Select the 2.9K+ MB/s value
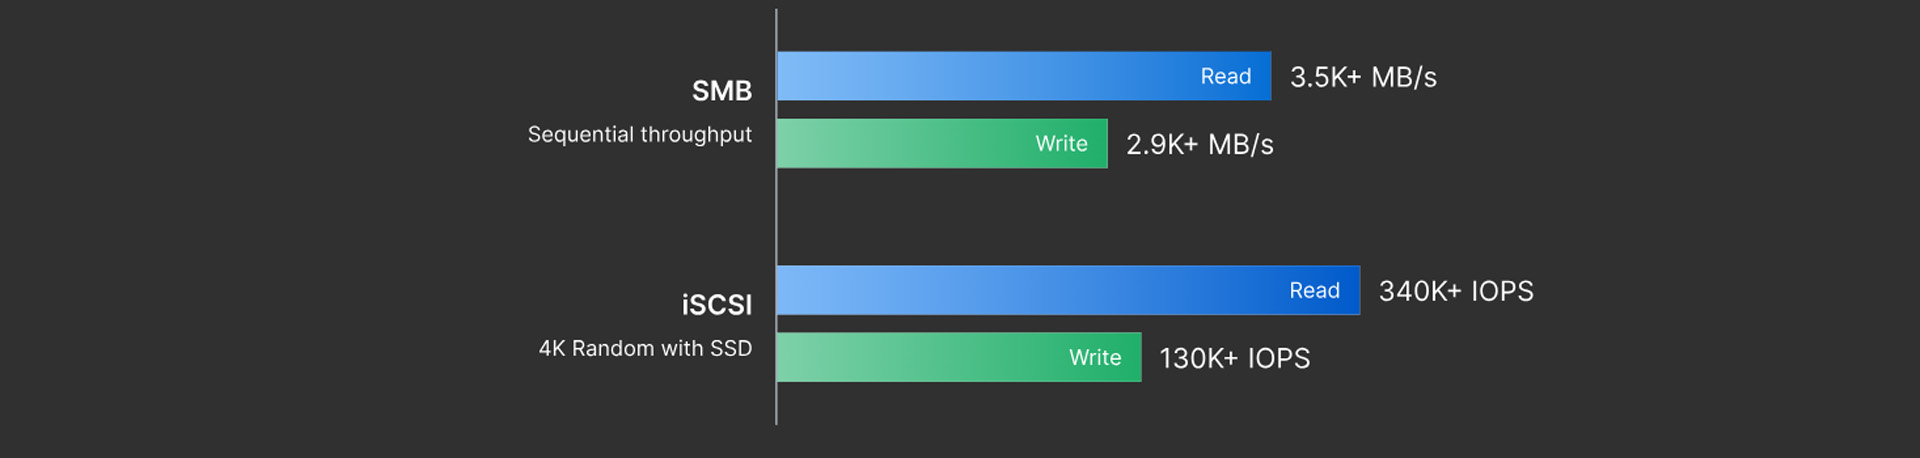Image resolution: width=1920 pixels, height=458 pixels. coord(1199,145)
